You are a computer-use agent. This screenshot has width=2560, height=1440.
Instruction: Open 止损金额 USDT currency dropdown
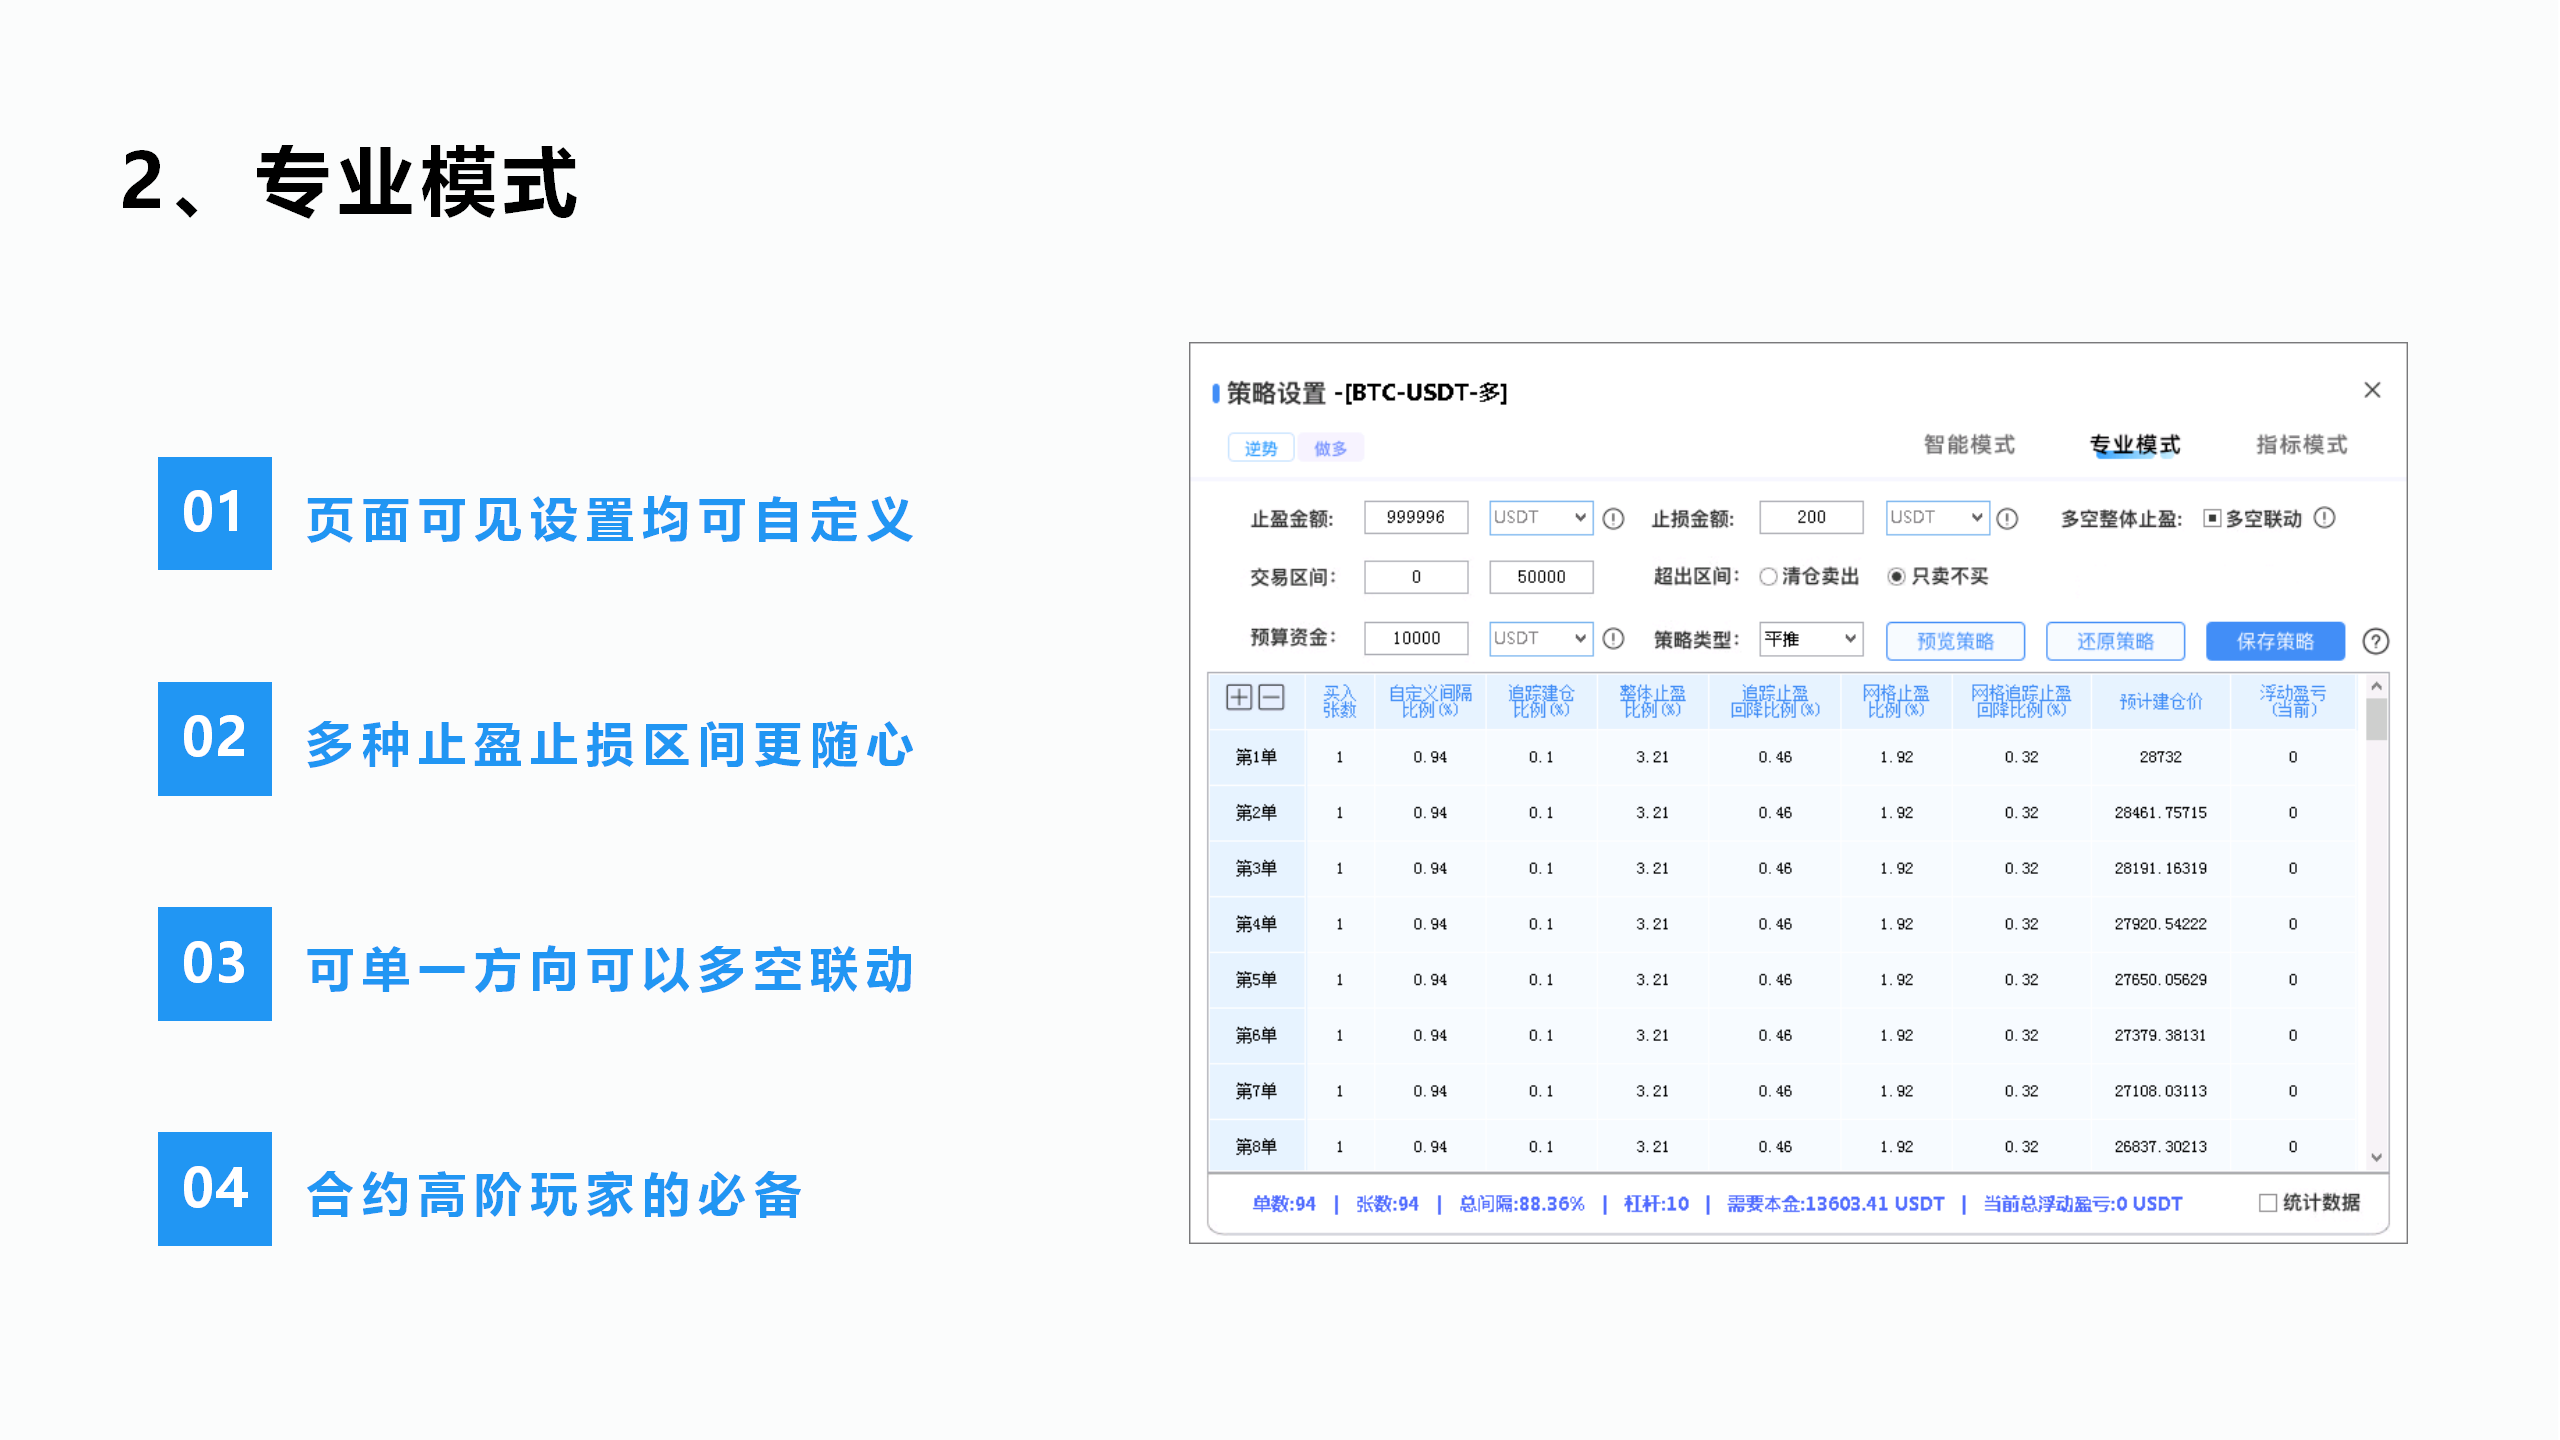coord(1937,517)
